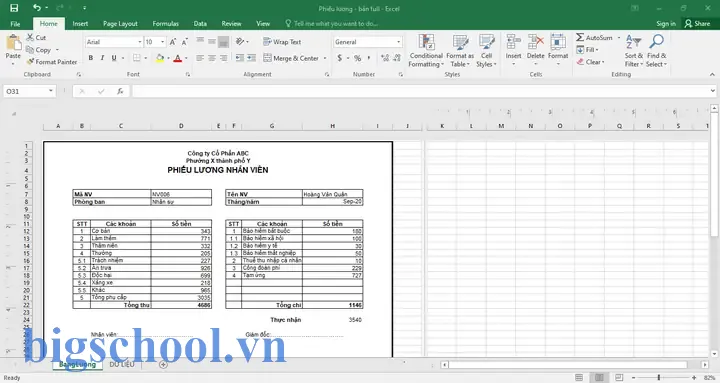Apply percent style
720x383 pixels.
357,58
